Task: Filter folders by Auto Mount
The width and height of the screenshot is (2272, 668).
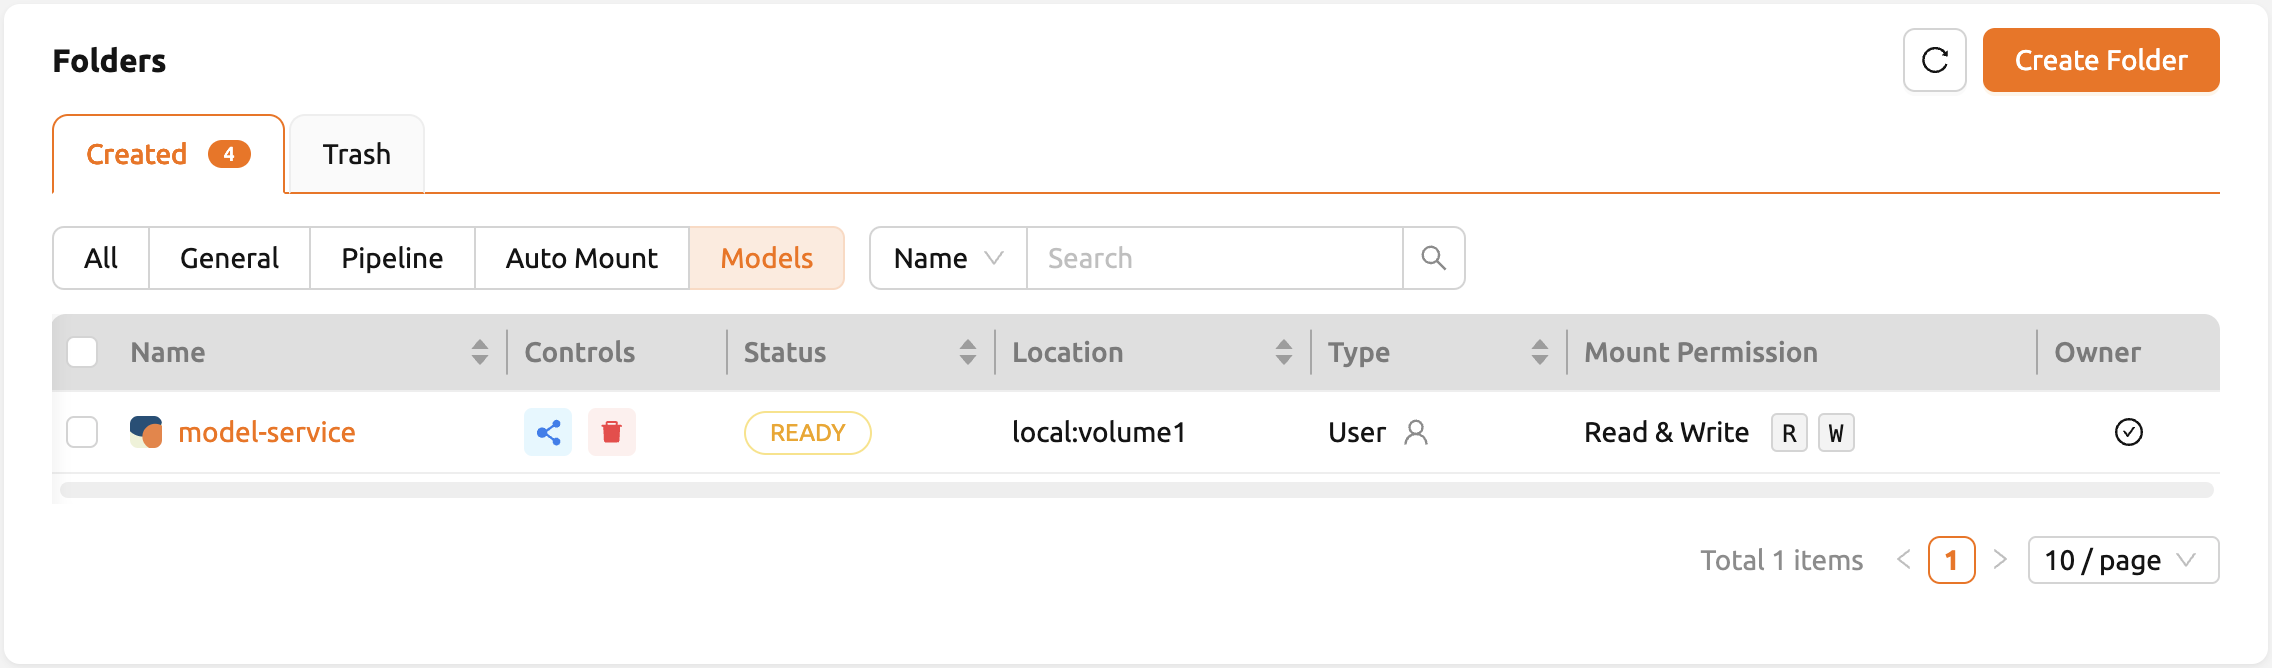Action: [x=582, y=258]
